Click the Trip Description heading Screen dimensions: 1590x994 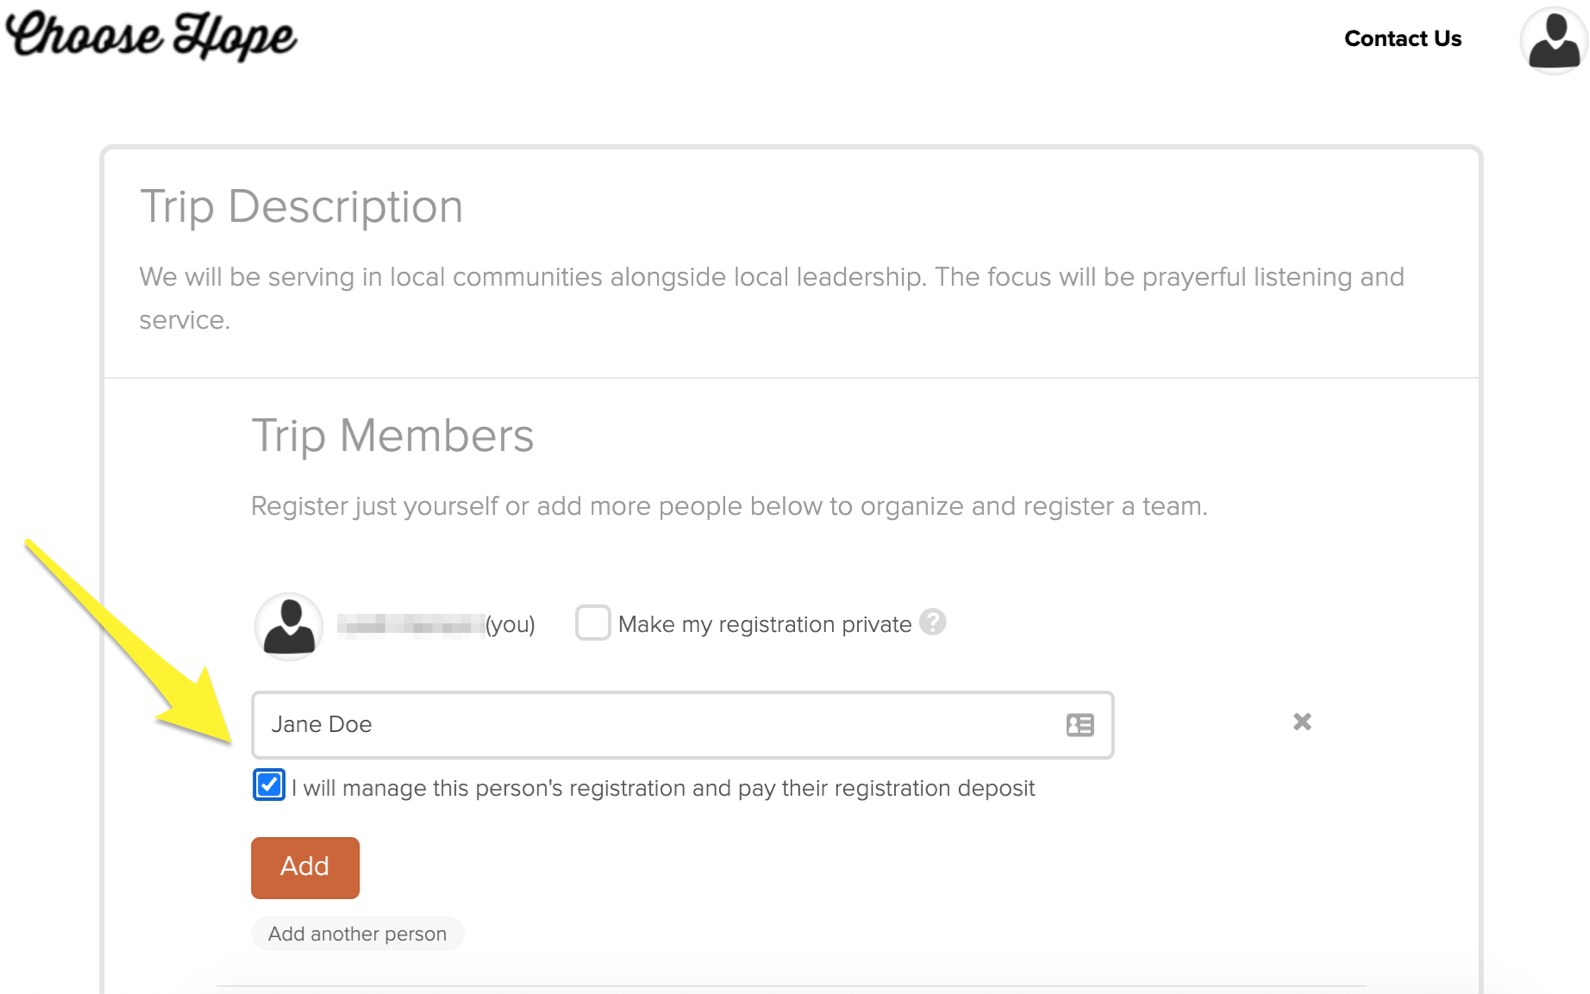point(301,207)
